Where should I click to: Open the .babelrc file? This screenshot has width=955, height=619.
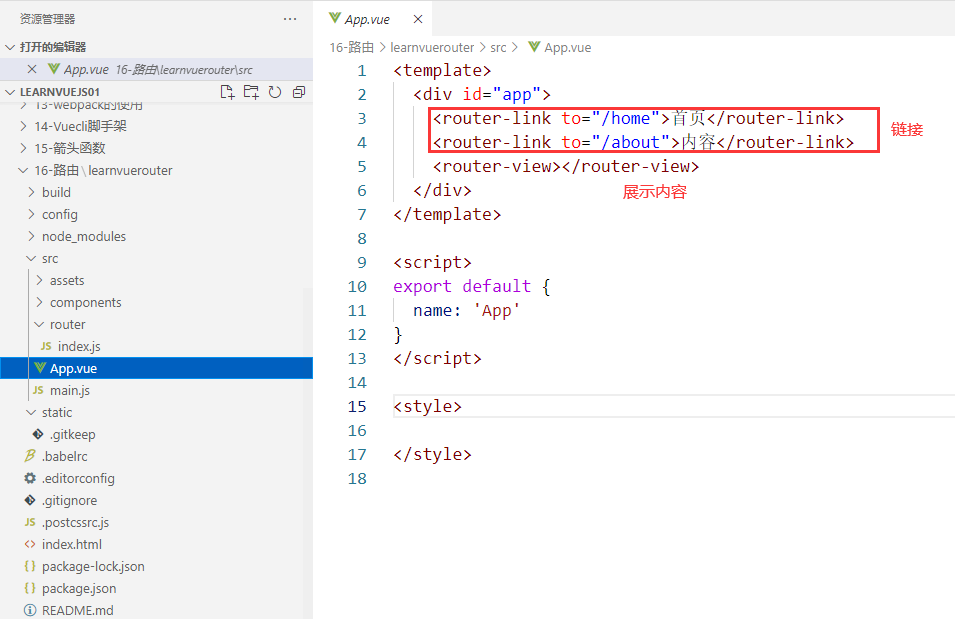click(157, 456)
